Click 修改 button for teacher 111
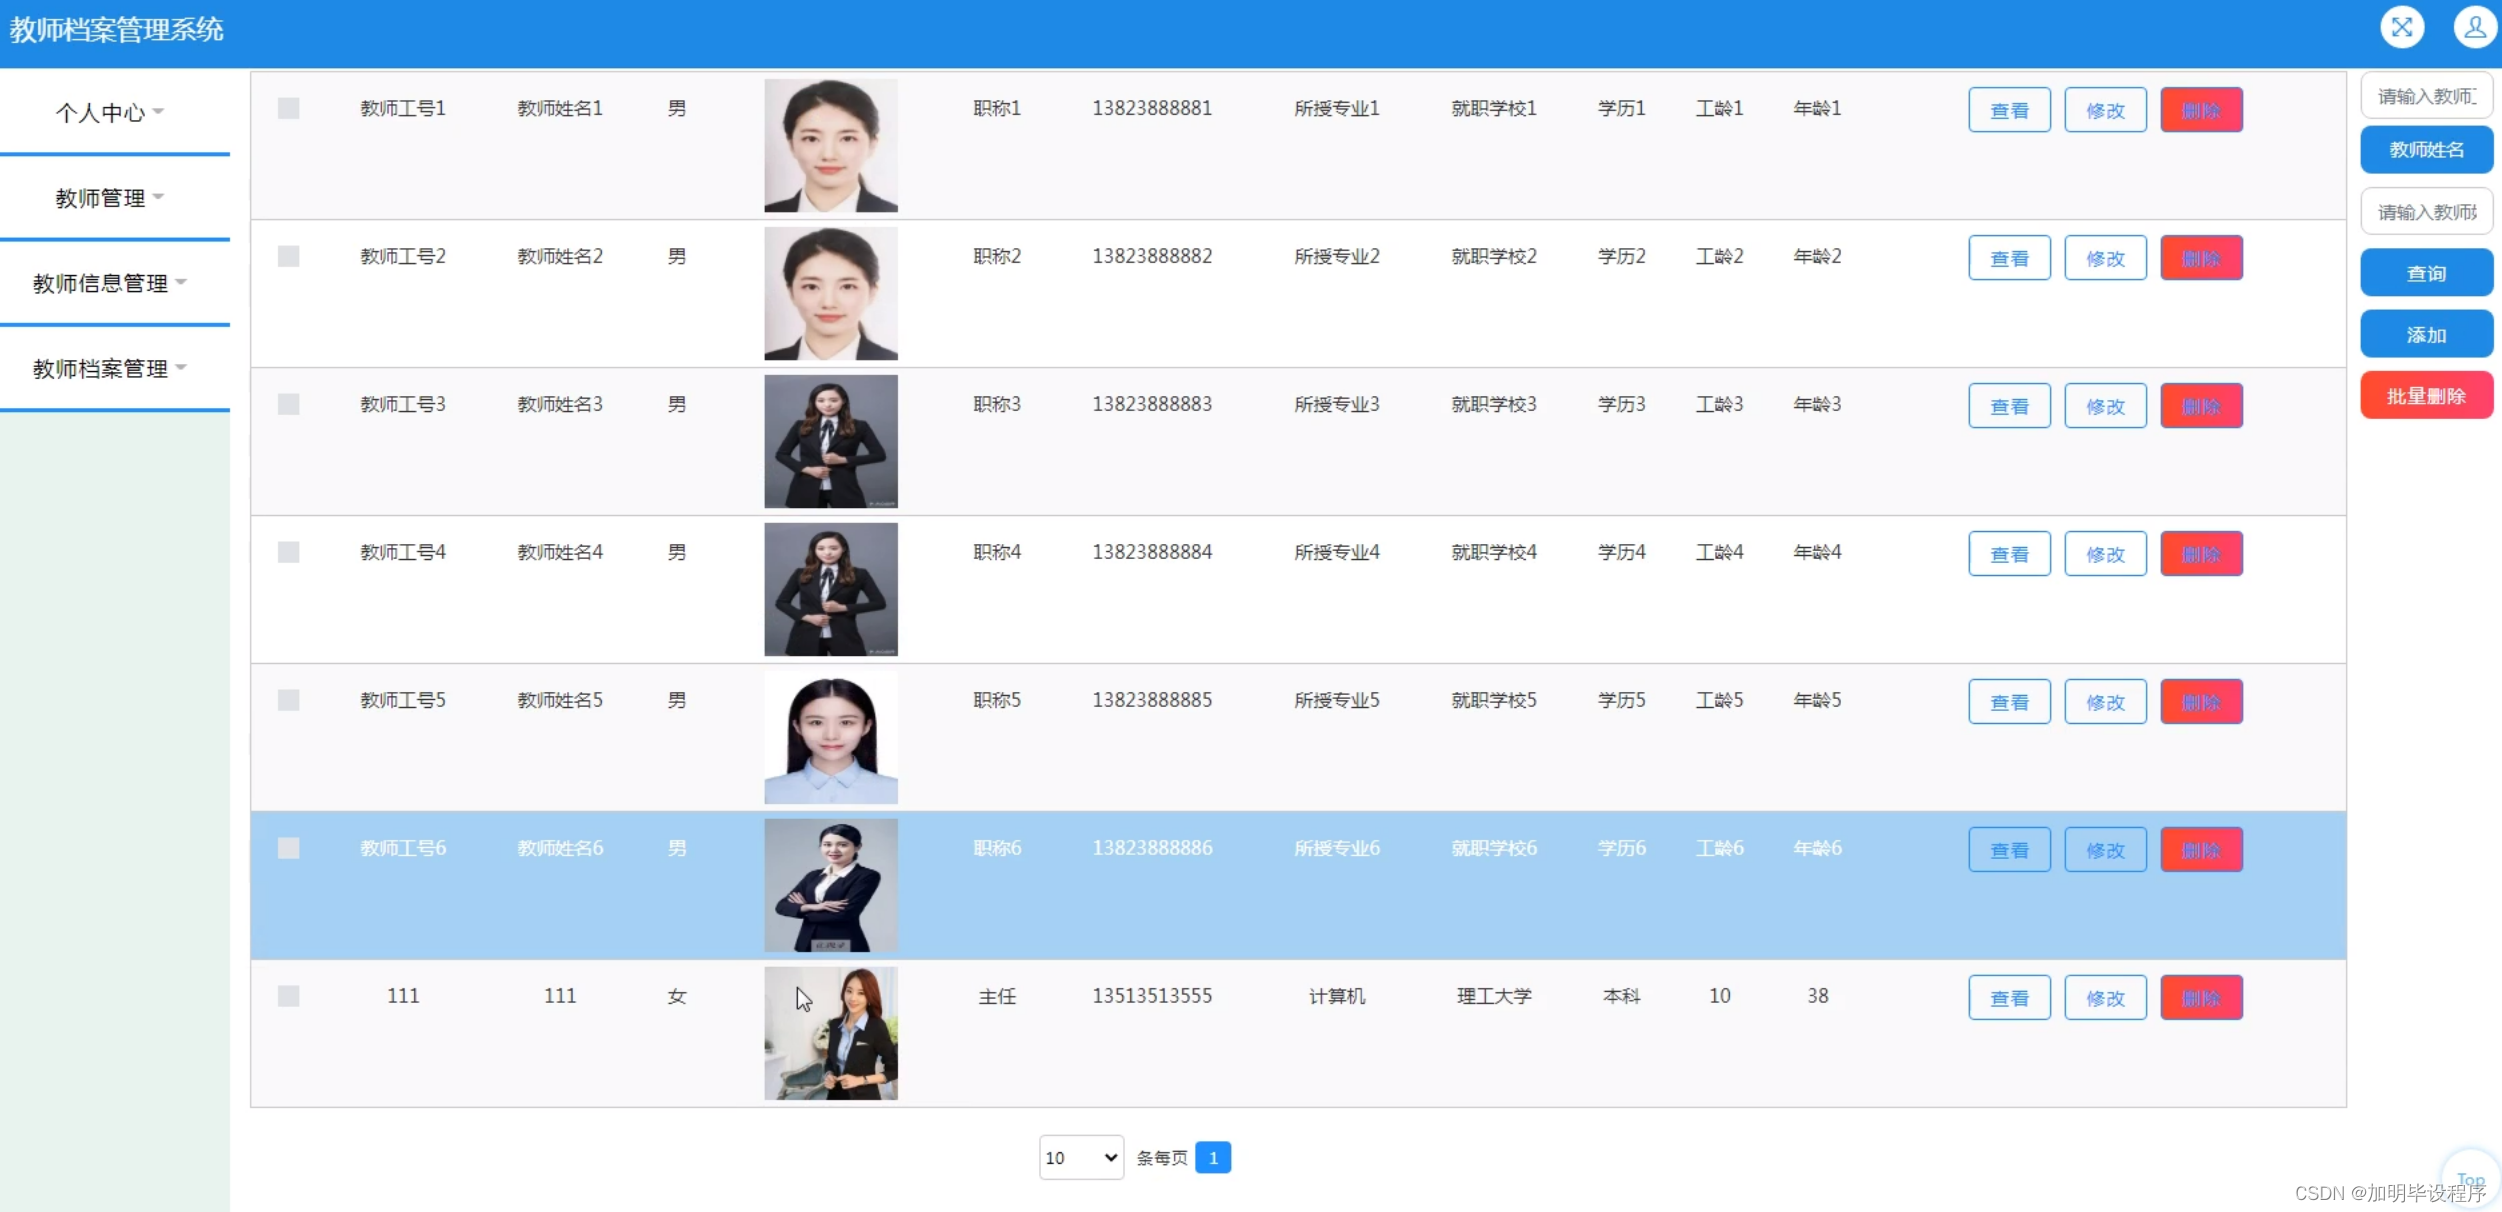This screenshot has height=1212, width=2502. pyautogui.click(x=2104, y=998)
